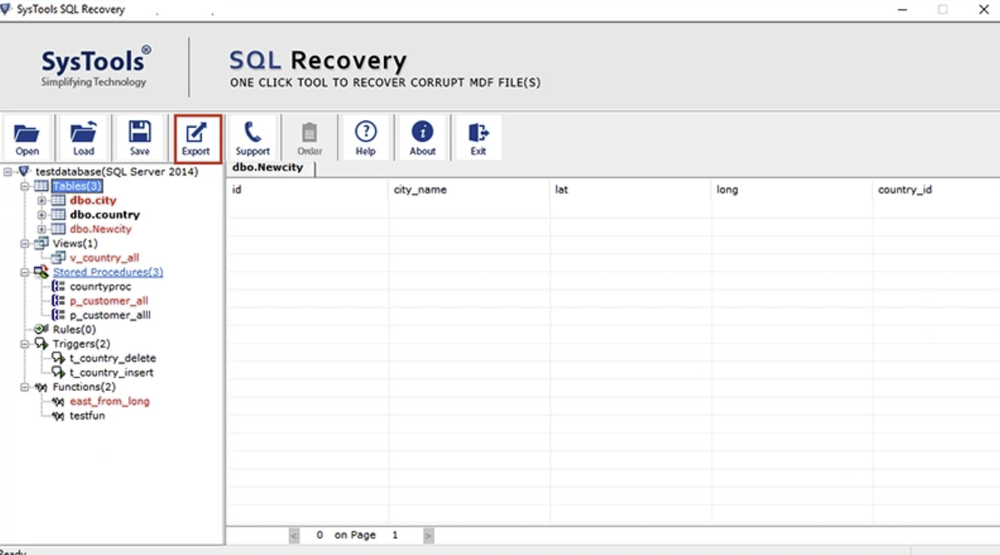Click the Open toolbar icon

point(27,133)
